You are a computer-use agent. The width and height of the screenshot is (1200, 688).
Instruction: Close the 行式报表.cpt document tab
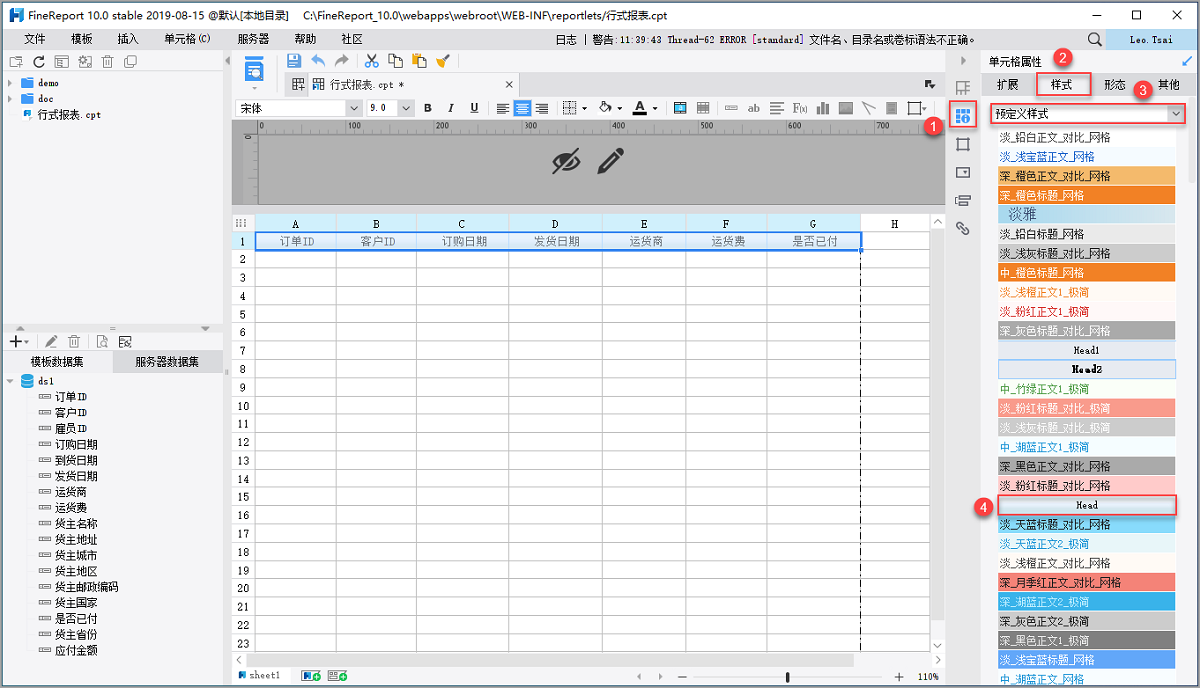tap(509, 84)
